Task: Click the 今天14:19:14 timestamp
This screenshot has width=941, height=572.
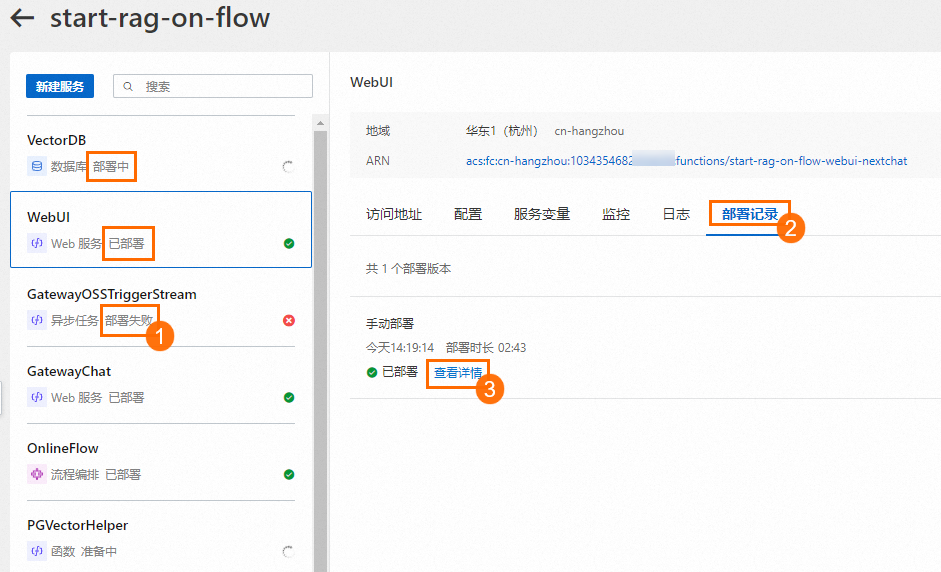Action: coord(400,348)
